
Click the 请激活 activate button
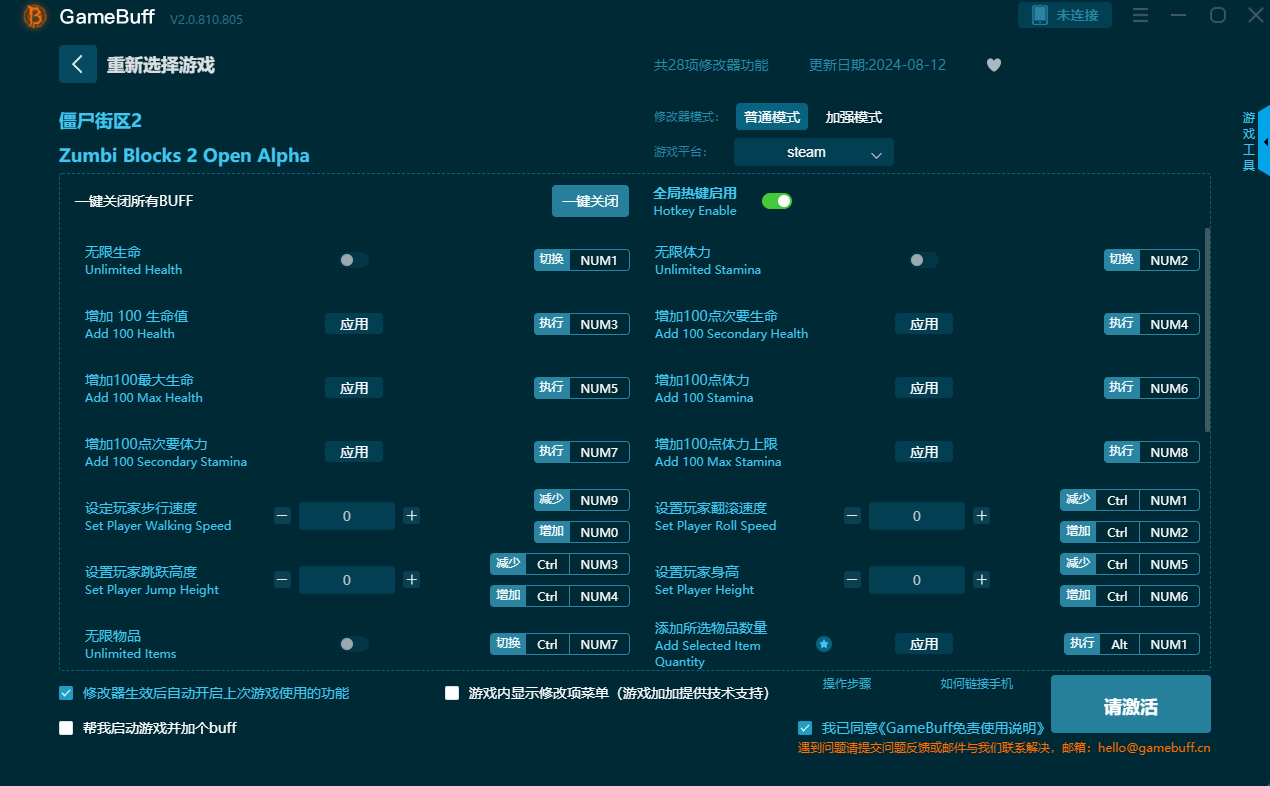point(1130,706)
